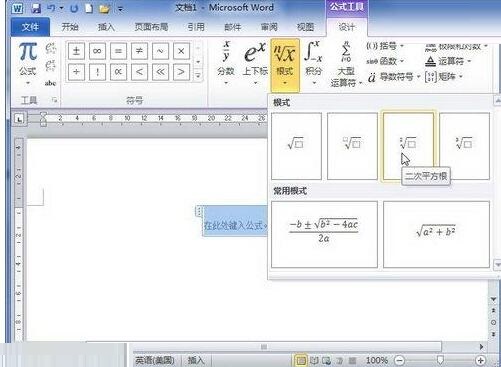Open the 引用 tab
This screenshot has width=501, height=367.
(196, 27)
